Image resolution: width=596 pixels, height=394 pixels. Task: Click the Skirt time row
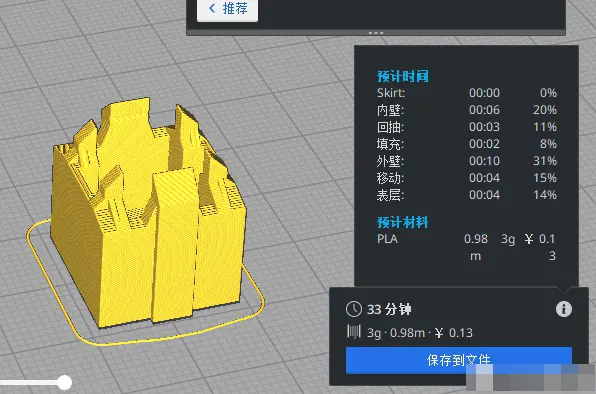click(466, 93)
